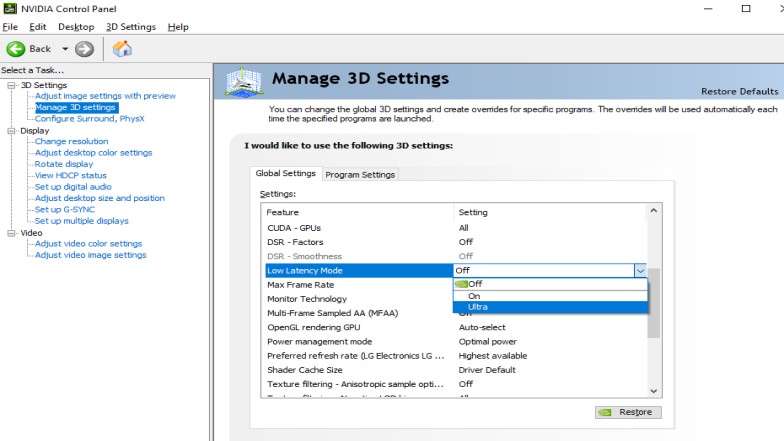Open Rotate display task
This screenshot has width=784, height=441.
(64, 164)
